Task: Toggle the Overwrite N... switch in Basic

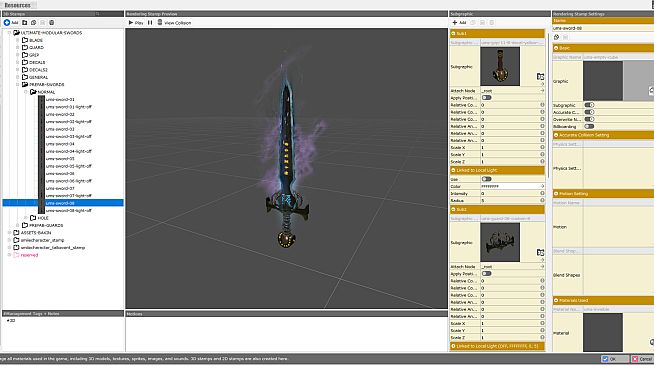Action: click(589, 119)
